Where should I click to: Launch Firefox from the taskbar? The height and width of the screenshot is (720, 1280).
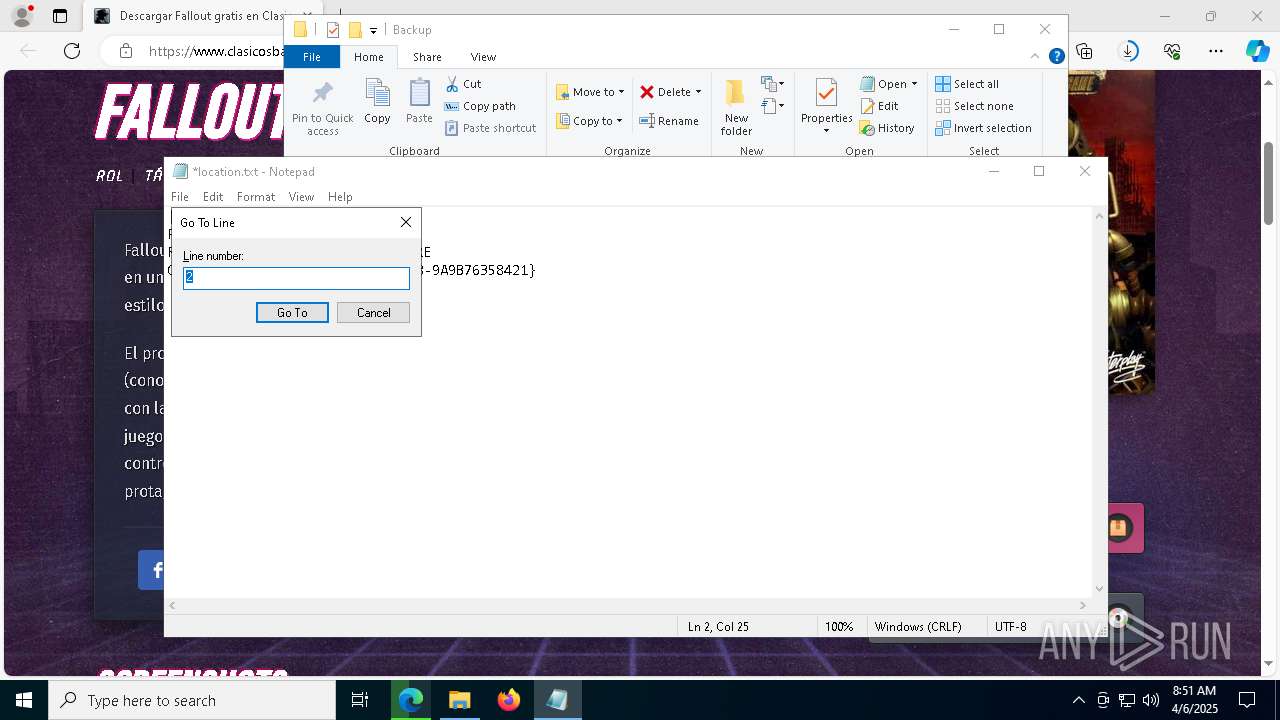click(x=509, y=700)
